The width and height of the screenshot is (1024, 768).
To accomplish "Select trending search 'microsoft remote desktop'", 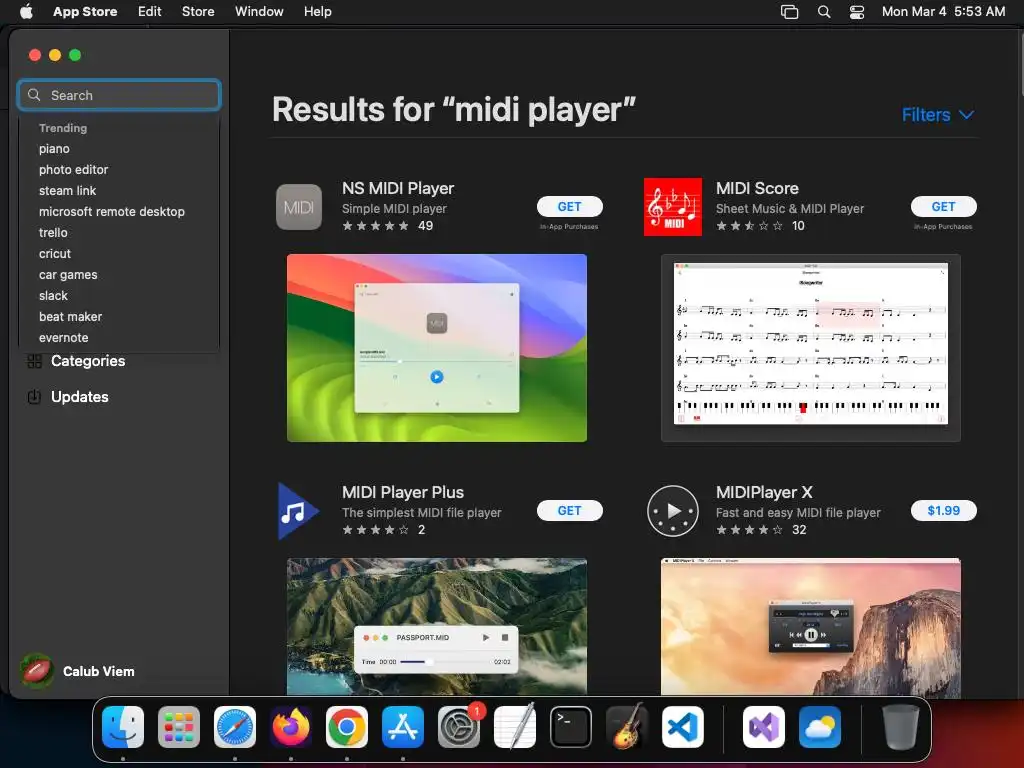I will click(112, 212).
